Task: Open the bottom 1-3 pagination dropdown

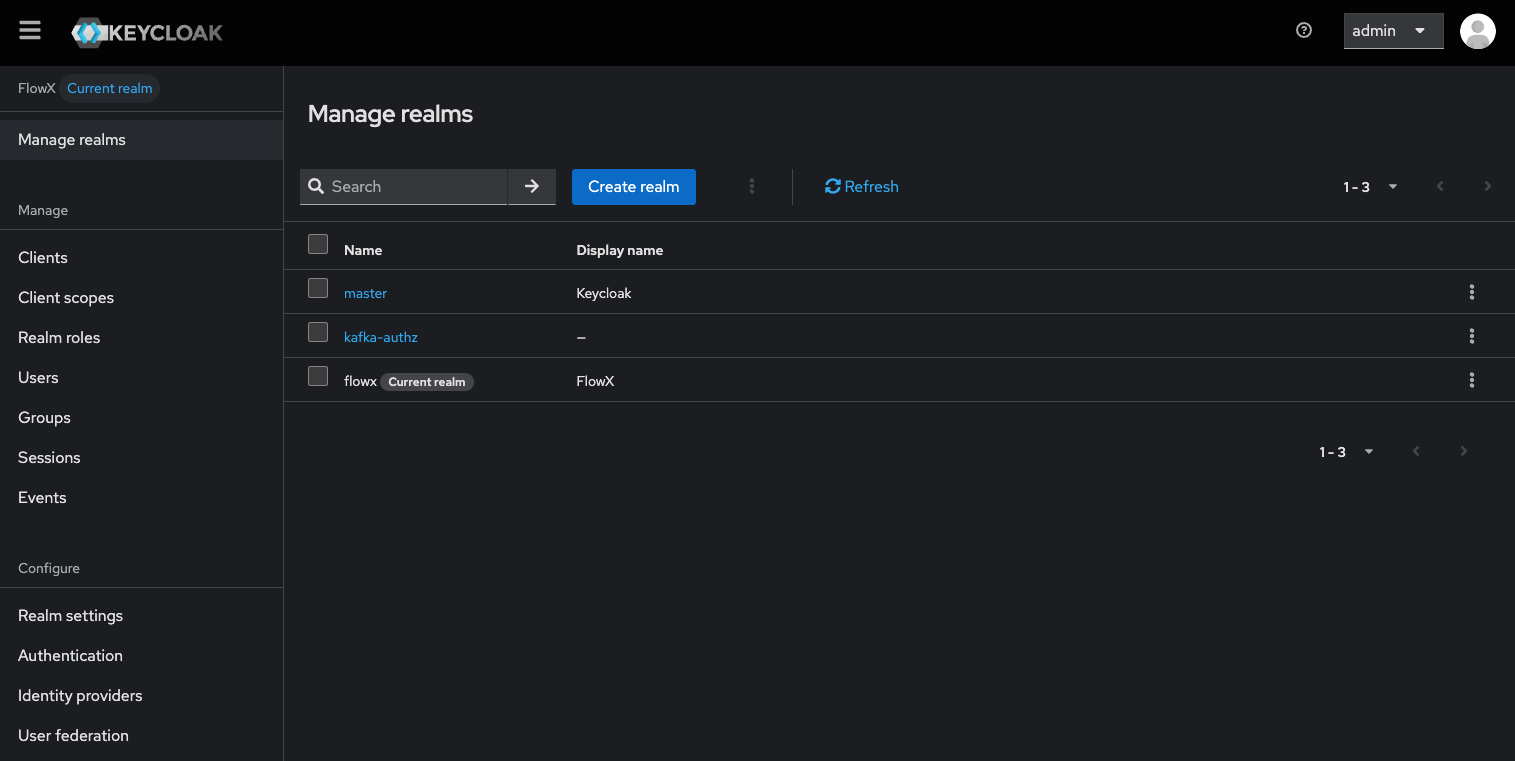Action: [x=1346, y=452]
